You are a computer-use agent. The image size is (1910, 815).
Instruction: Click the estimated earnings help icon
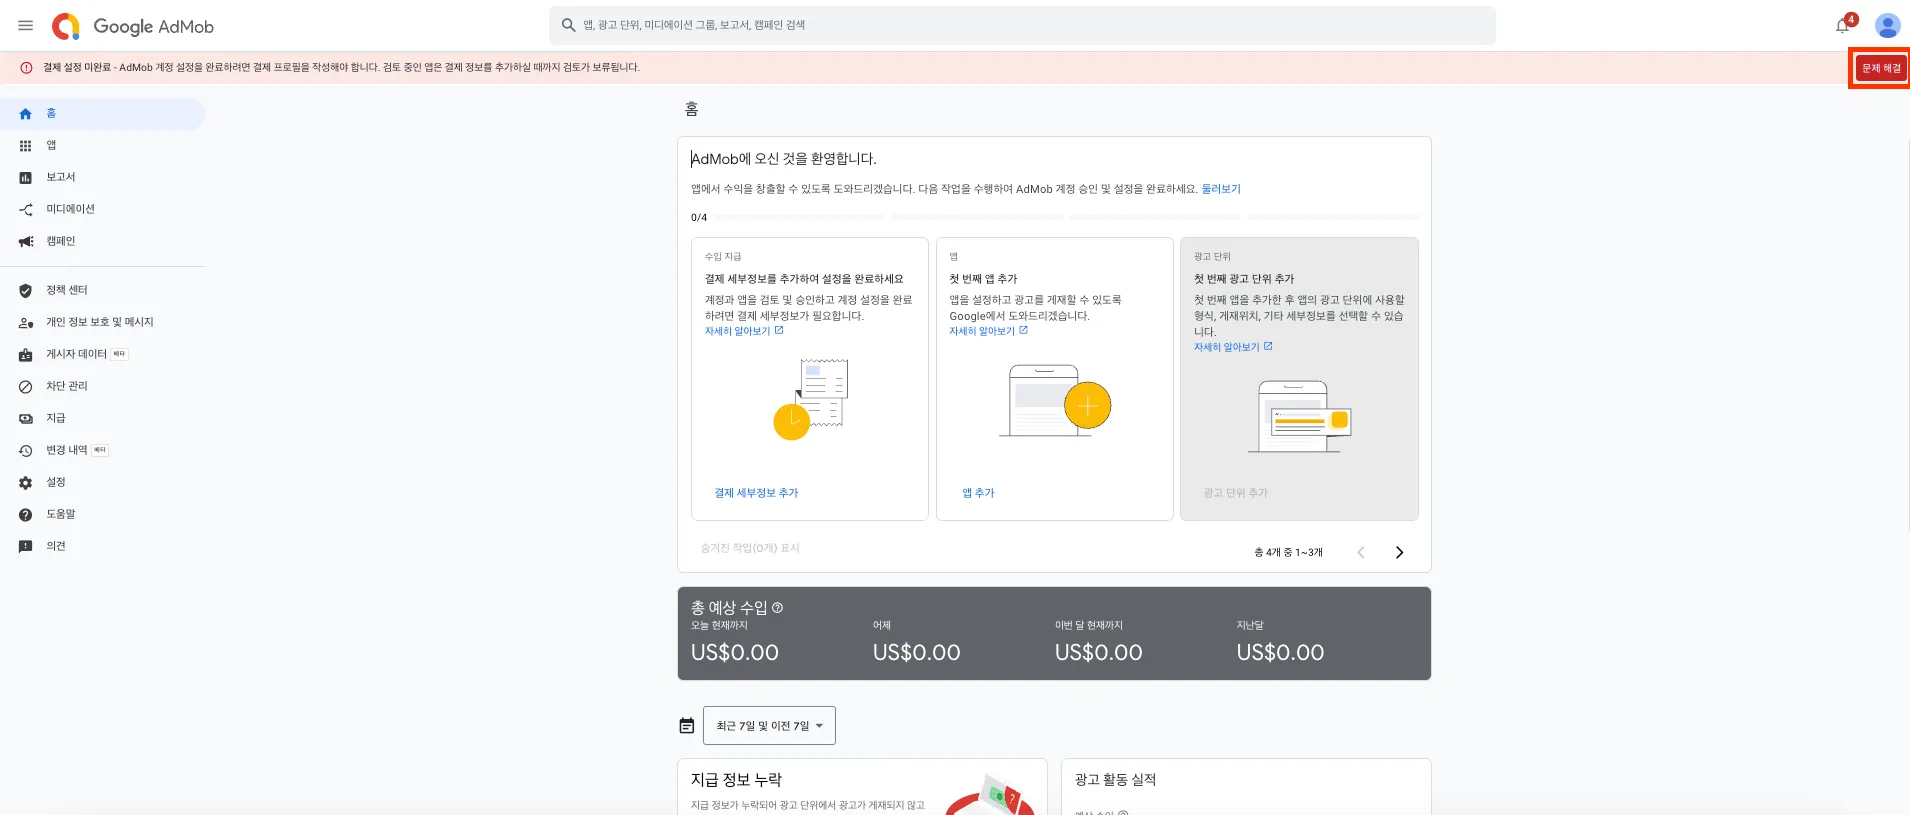coord(778,608)
